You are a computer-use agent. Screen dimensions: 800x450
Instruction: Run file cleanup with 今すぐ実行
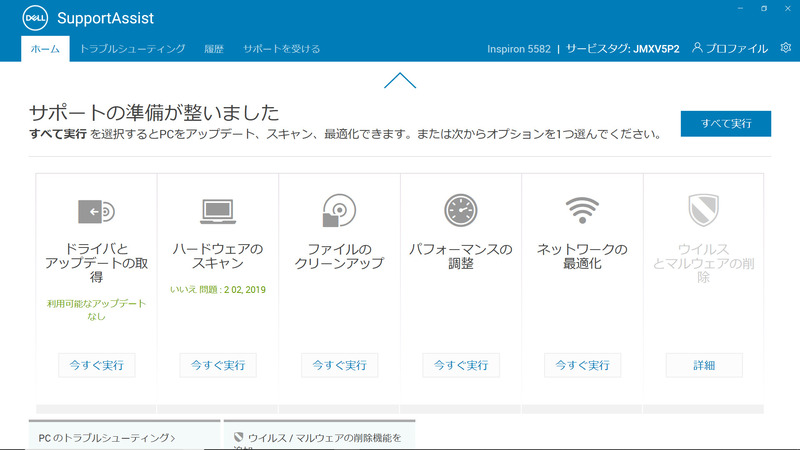pos(339,365)
